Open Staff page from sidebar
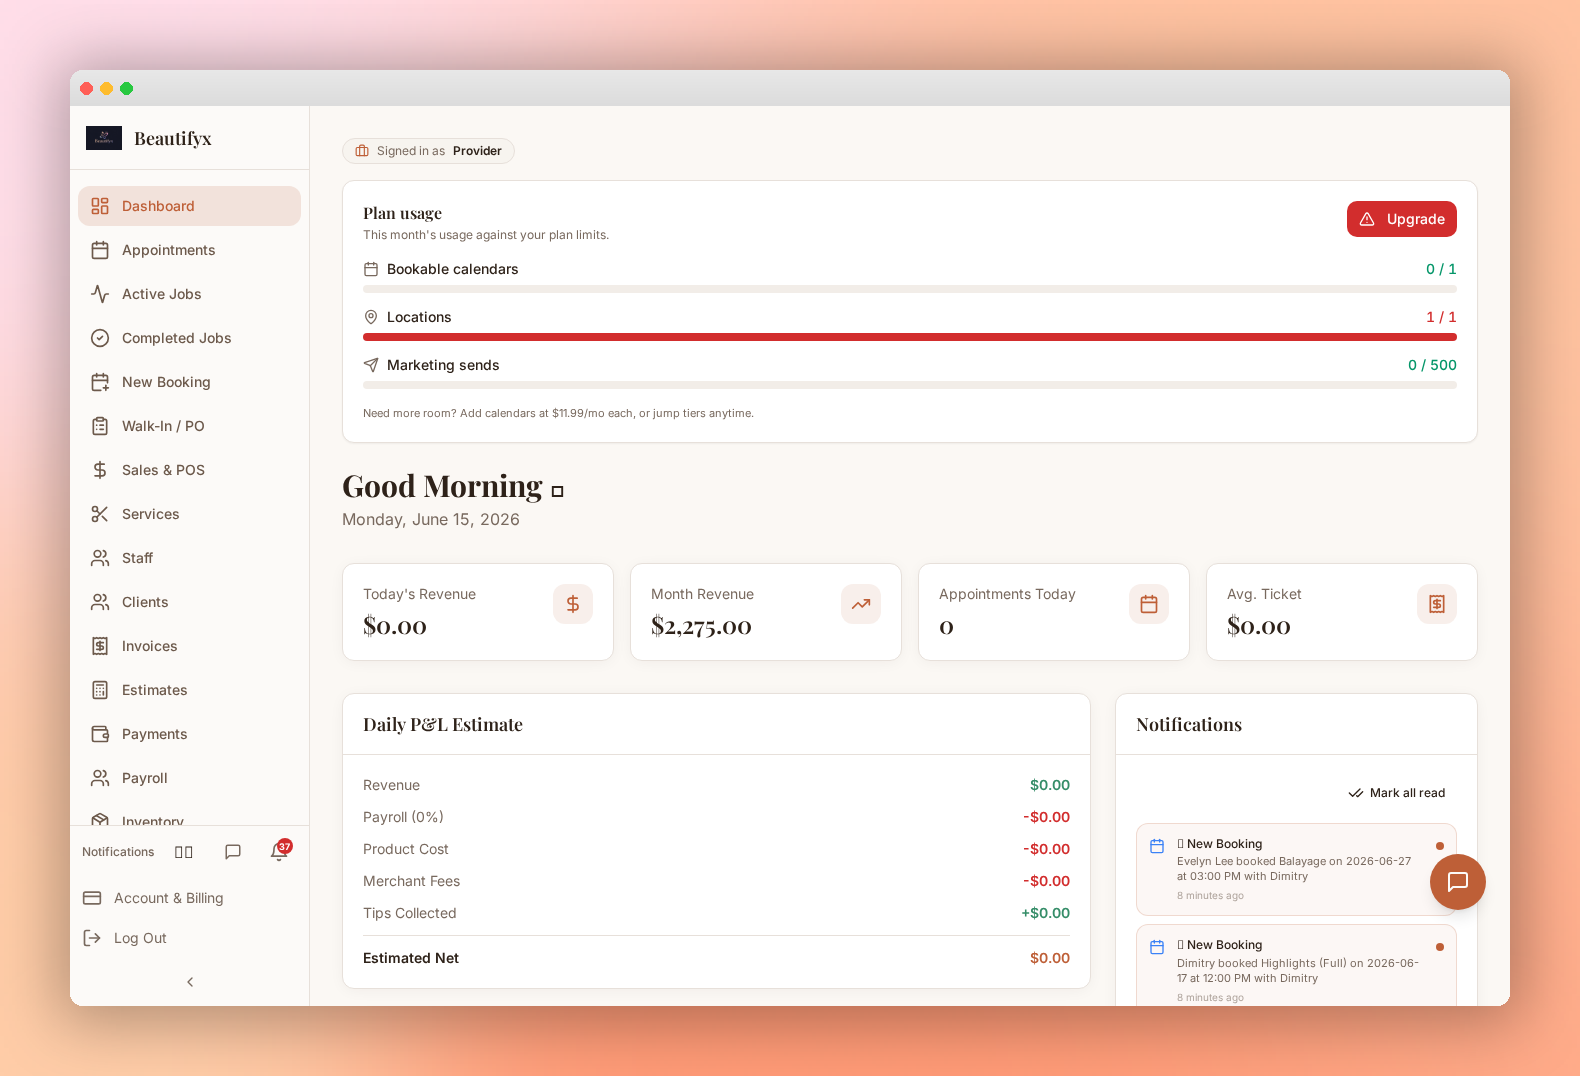 (189, 558)
